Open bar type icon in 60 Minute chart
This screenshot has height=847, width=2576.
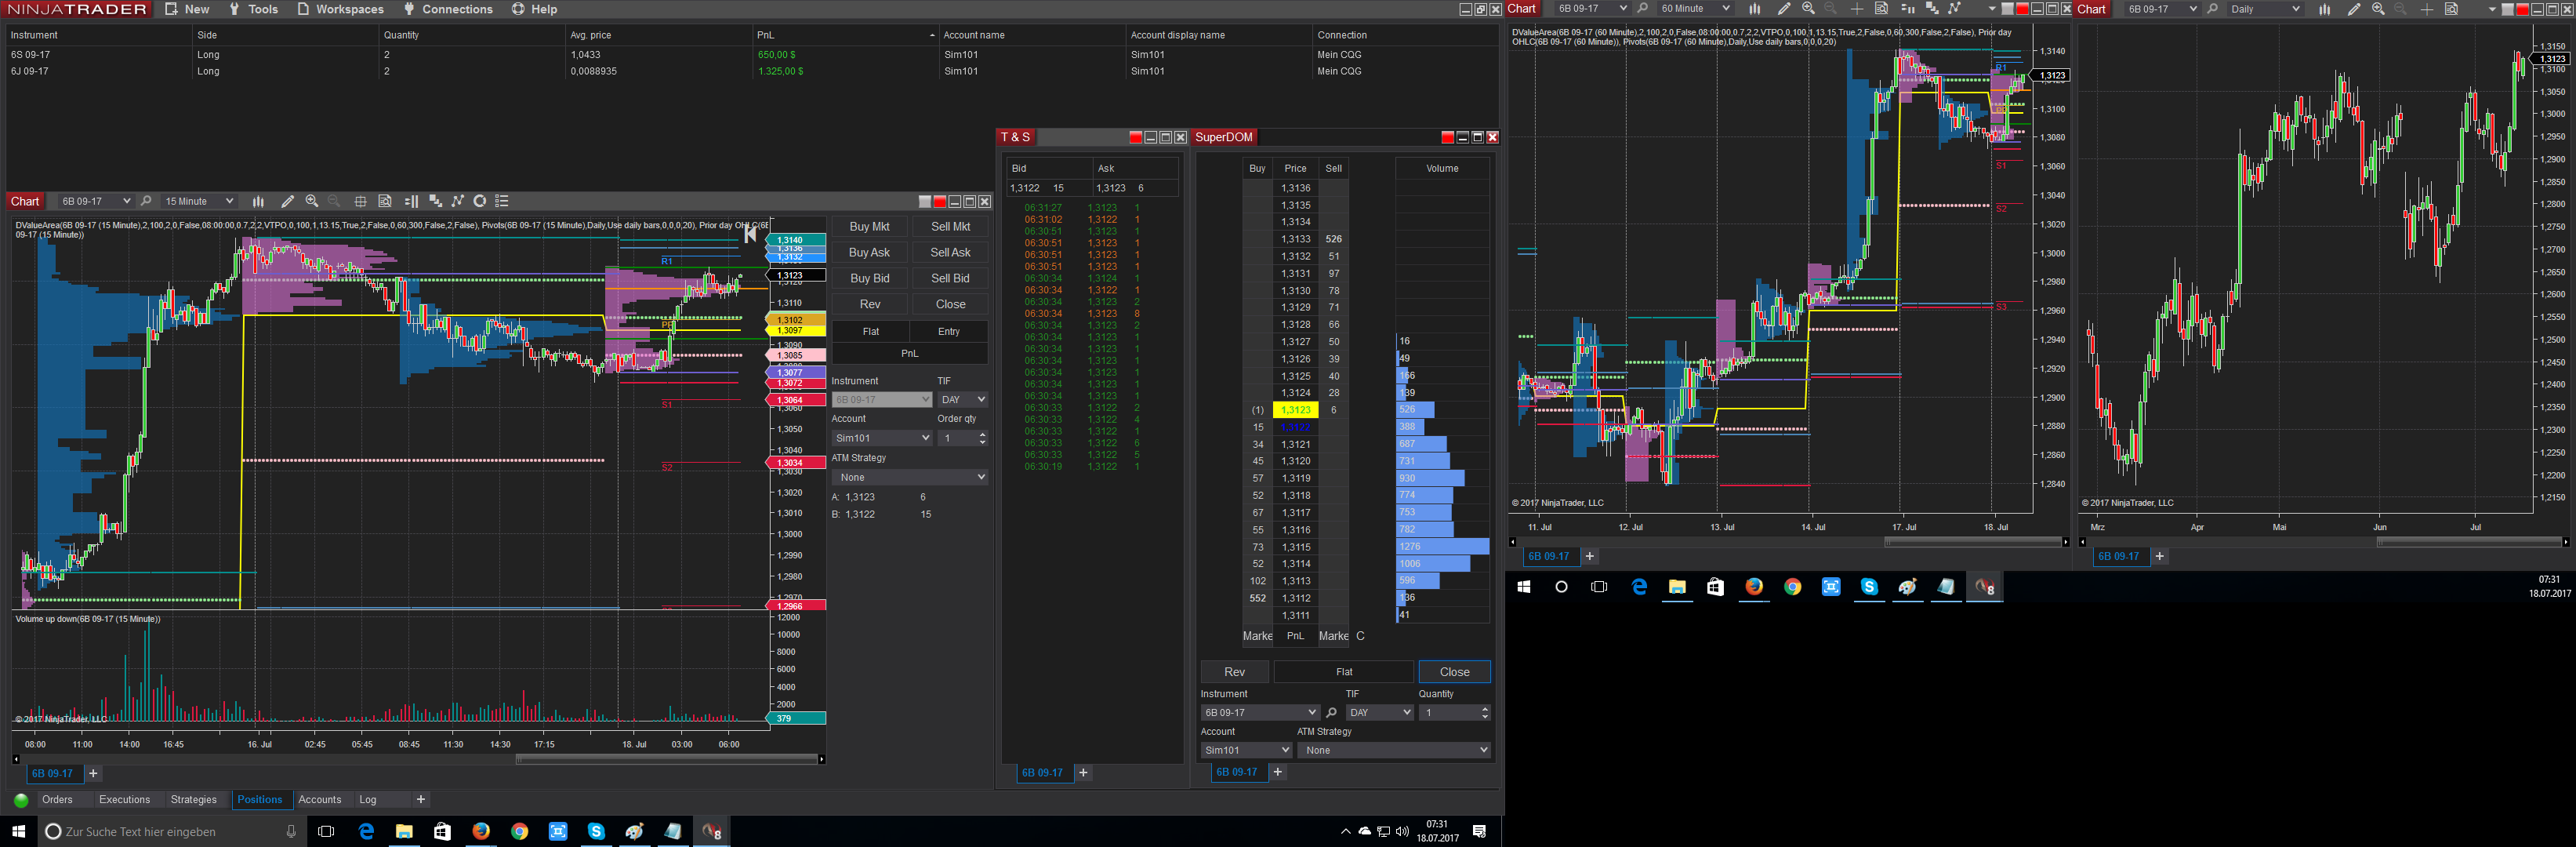click(x=1755, y=9)
